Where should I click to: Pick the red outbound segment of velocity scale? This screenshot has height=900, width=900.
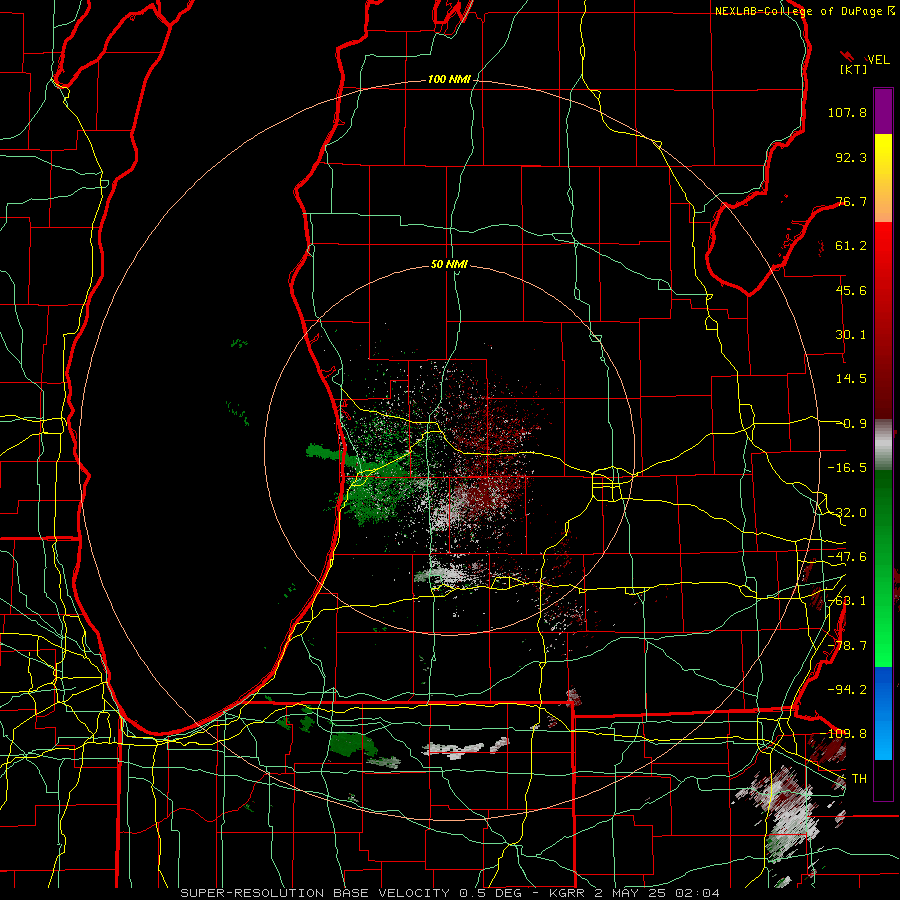[883, 320]
